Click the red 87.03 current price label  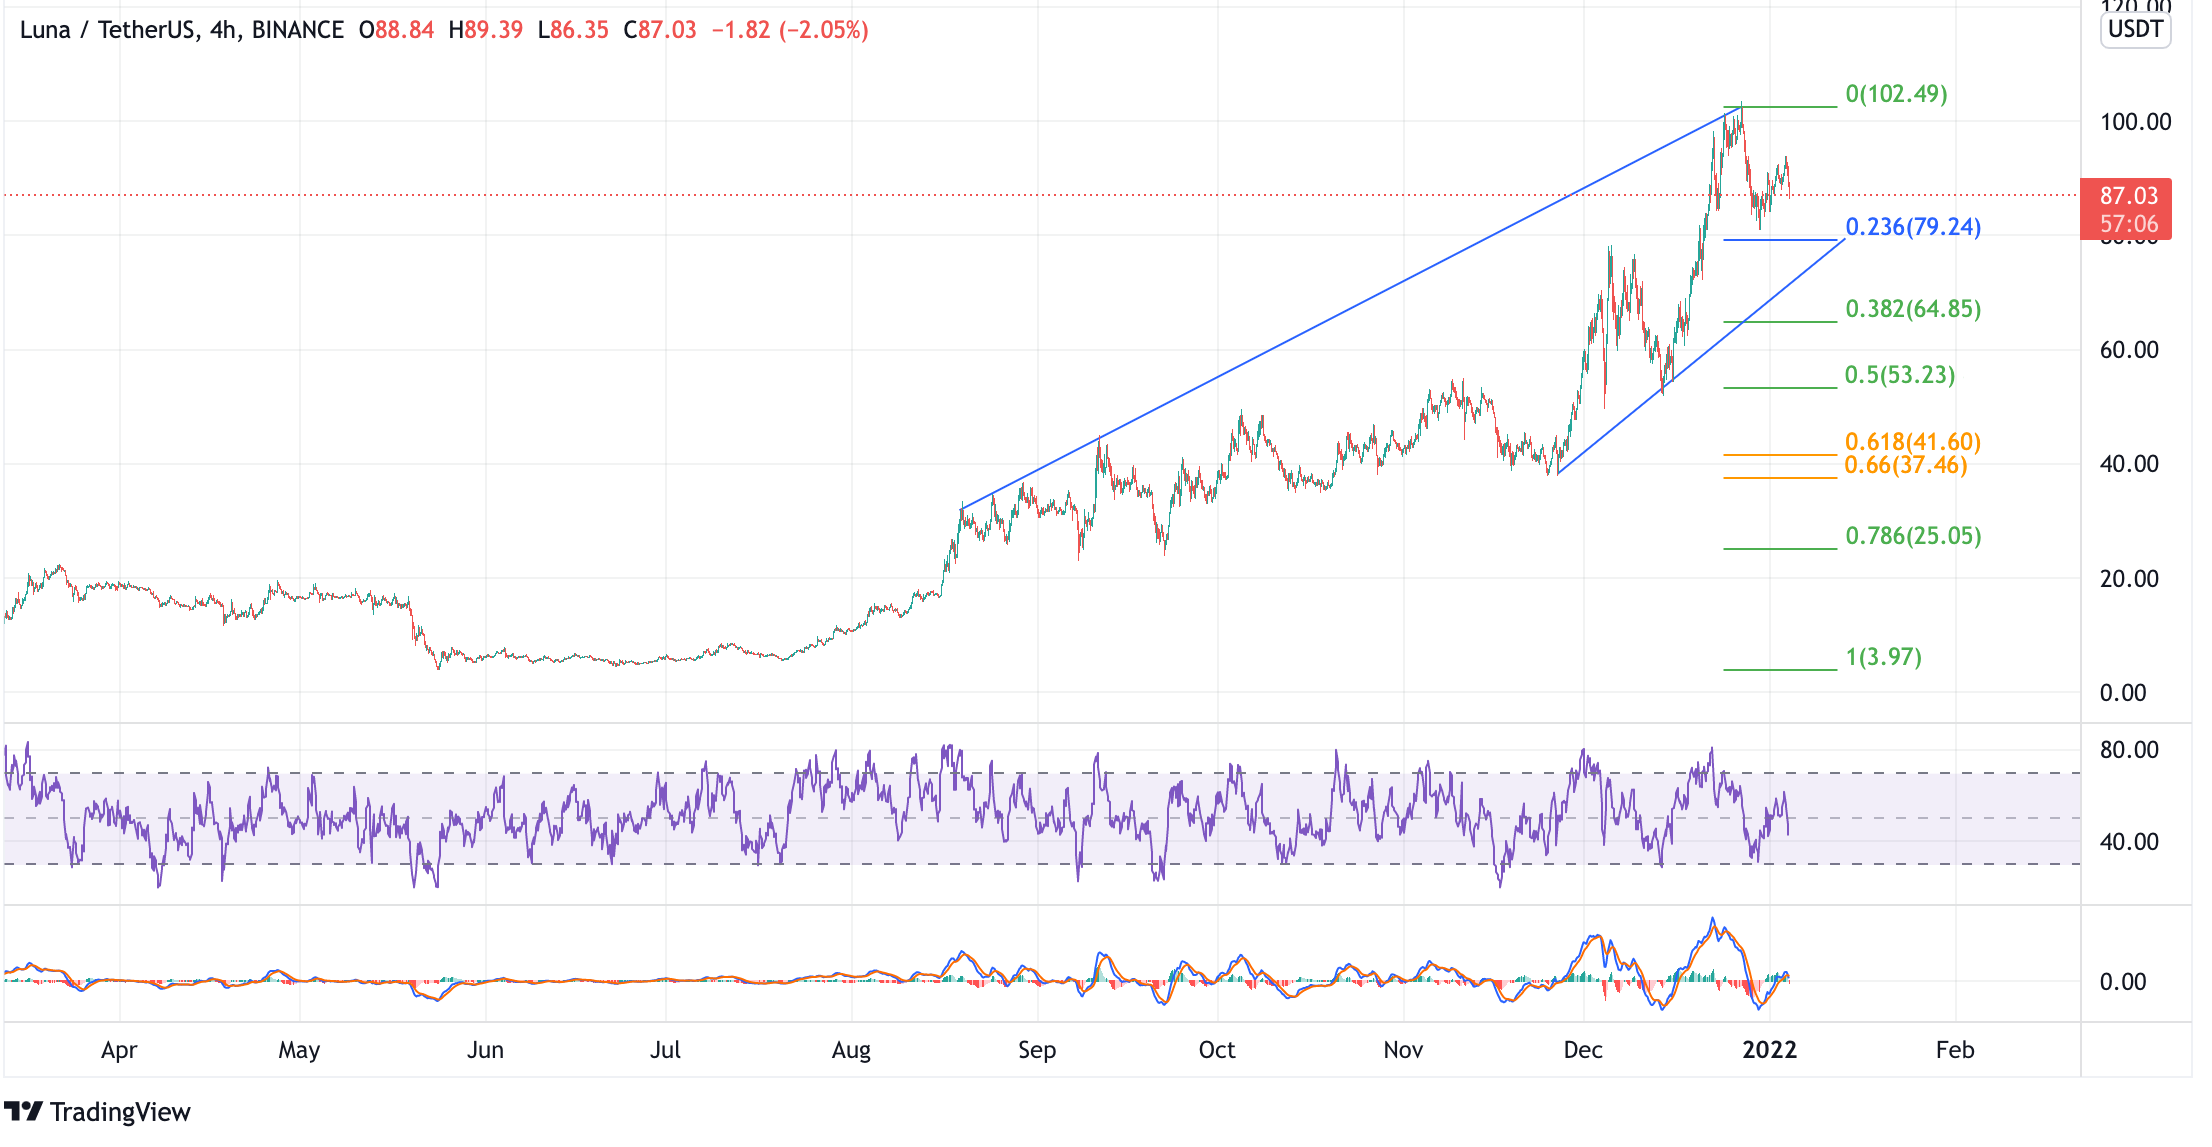[x=2128, y=196]
